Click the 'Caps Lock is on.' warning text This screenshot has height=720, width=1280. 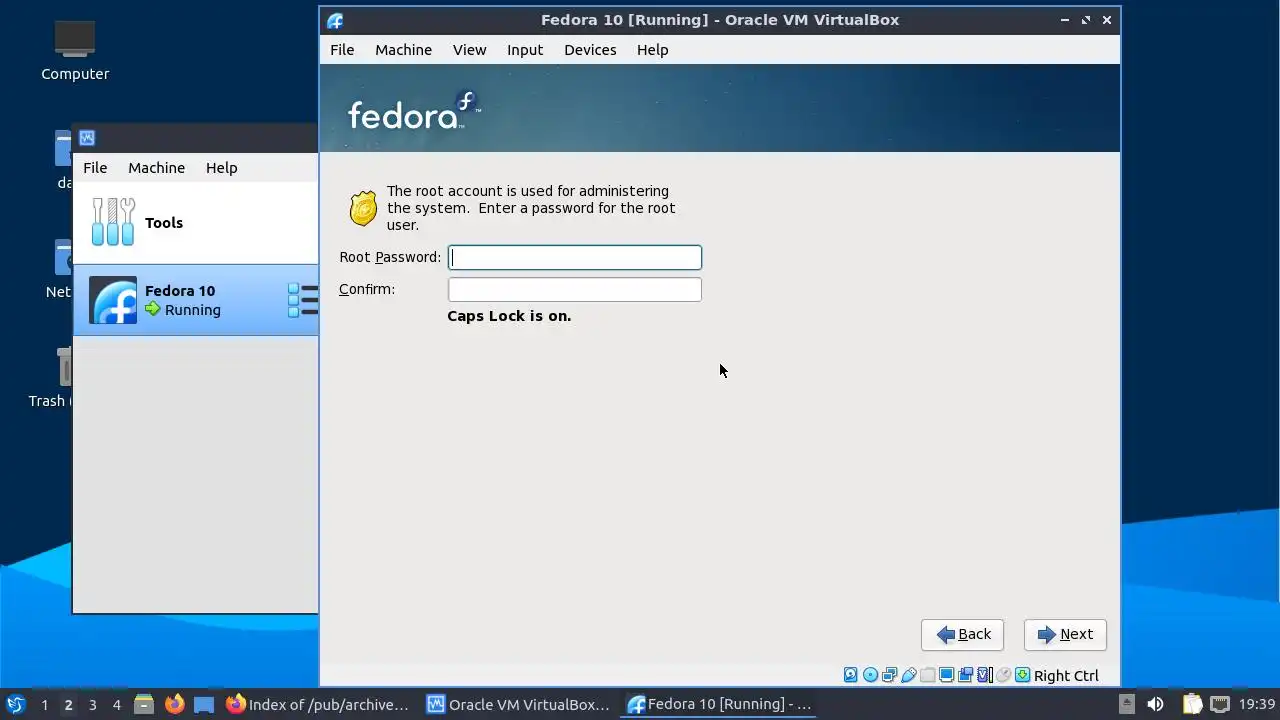(509, 316)
